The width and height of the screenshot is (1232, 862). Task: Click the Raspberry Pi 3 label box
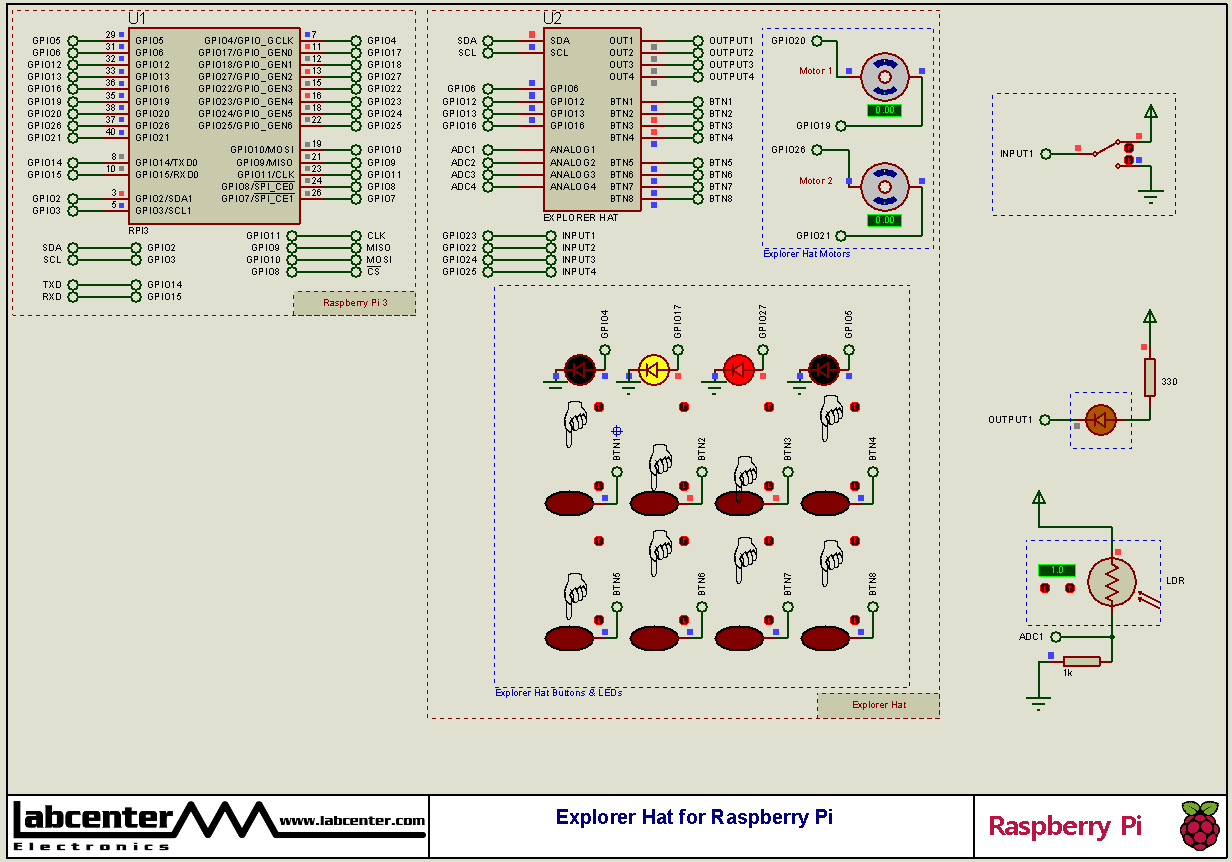[x=354, y=303]
